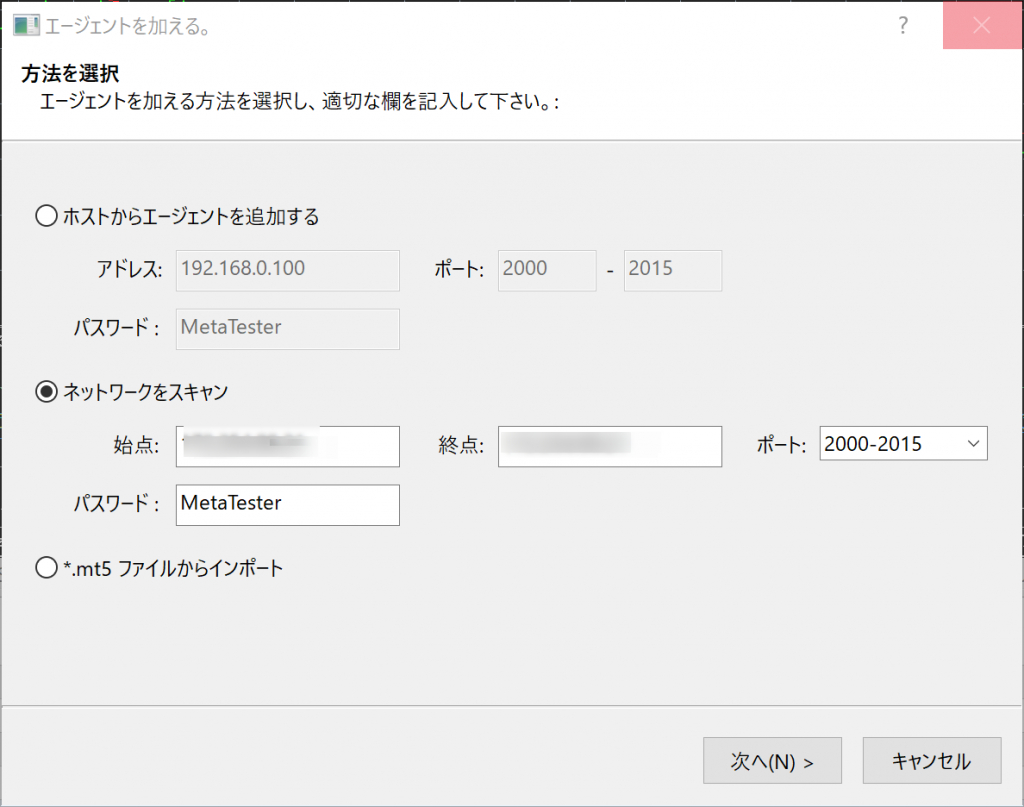Click the port start field showing 2000
This screenshot has height=807, width=1024.
tap(547, 270)
